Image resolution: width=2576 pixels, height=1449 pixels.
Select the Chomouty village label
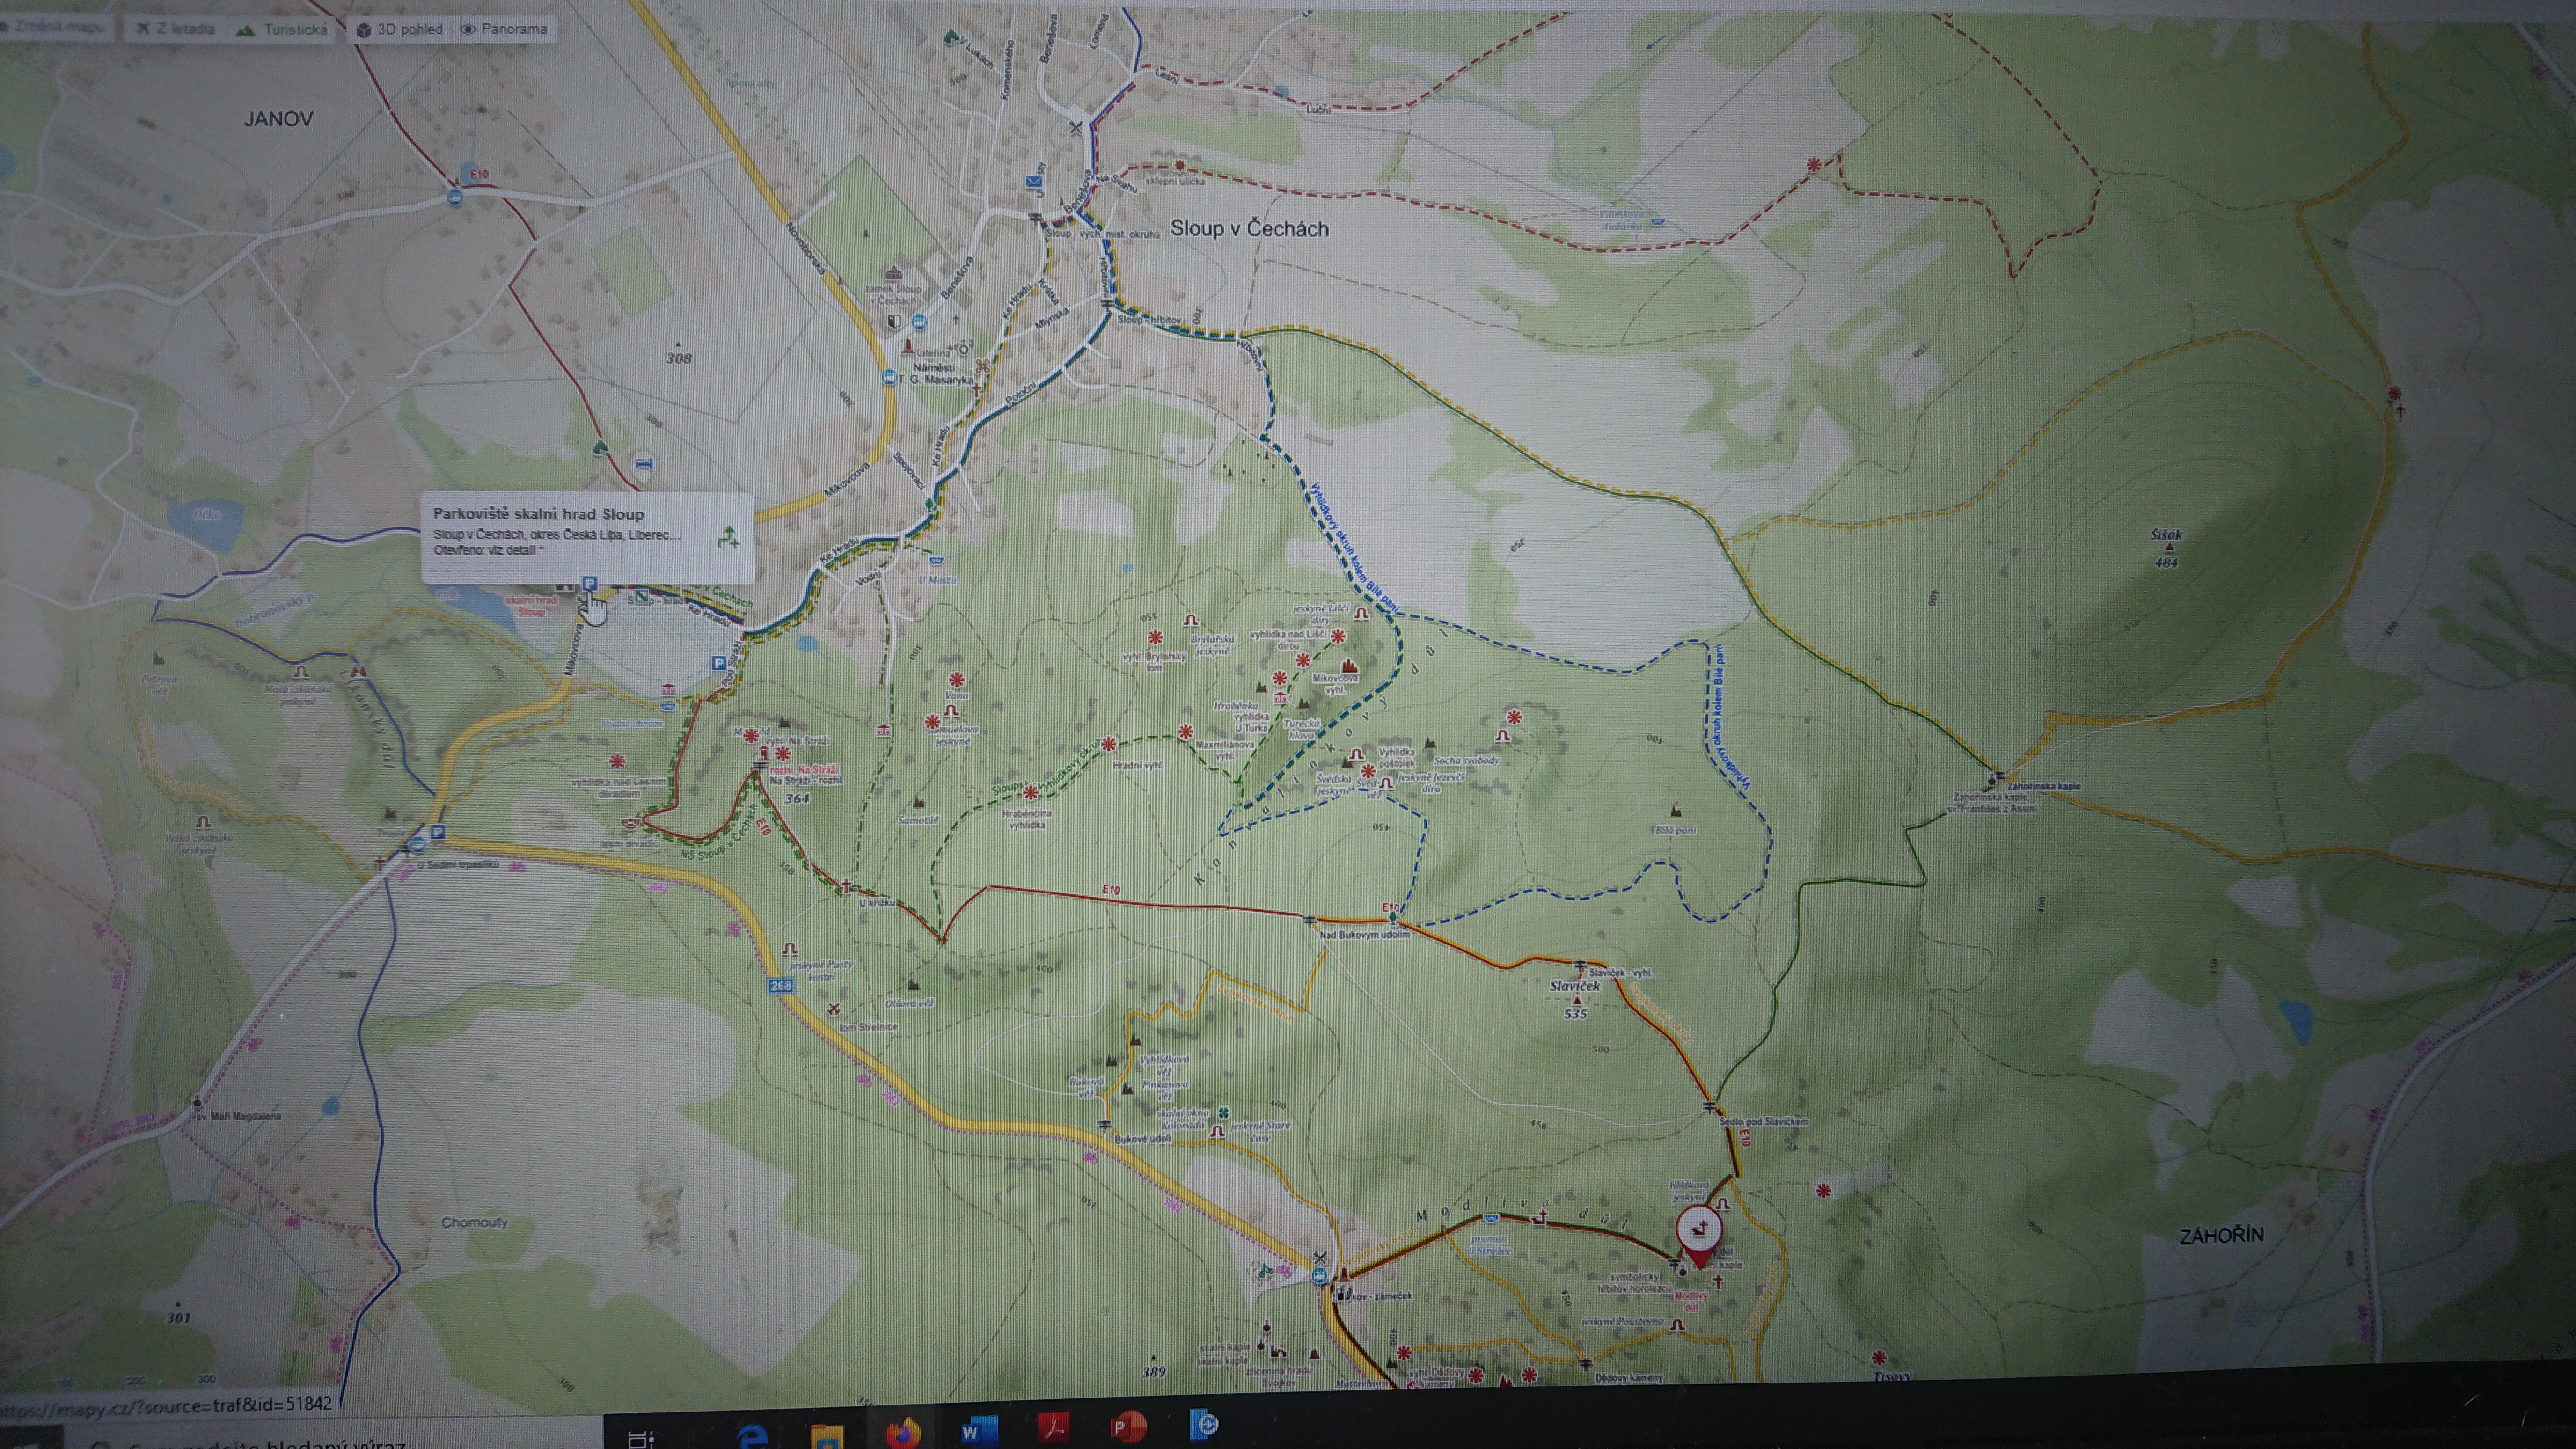[x=475, y=1222]
